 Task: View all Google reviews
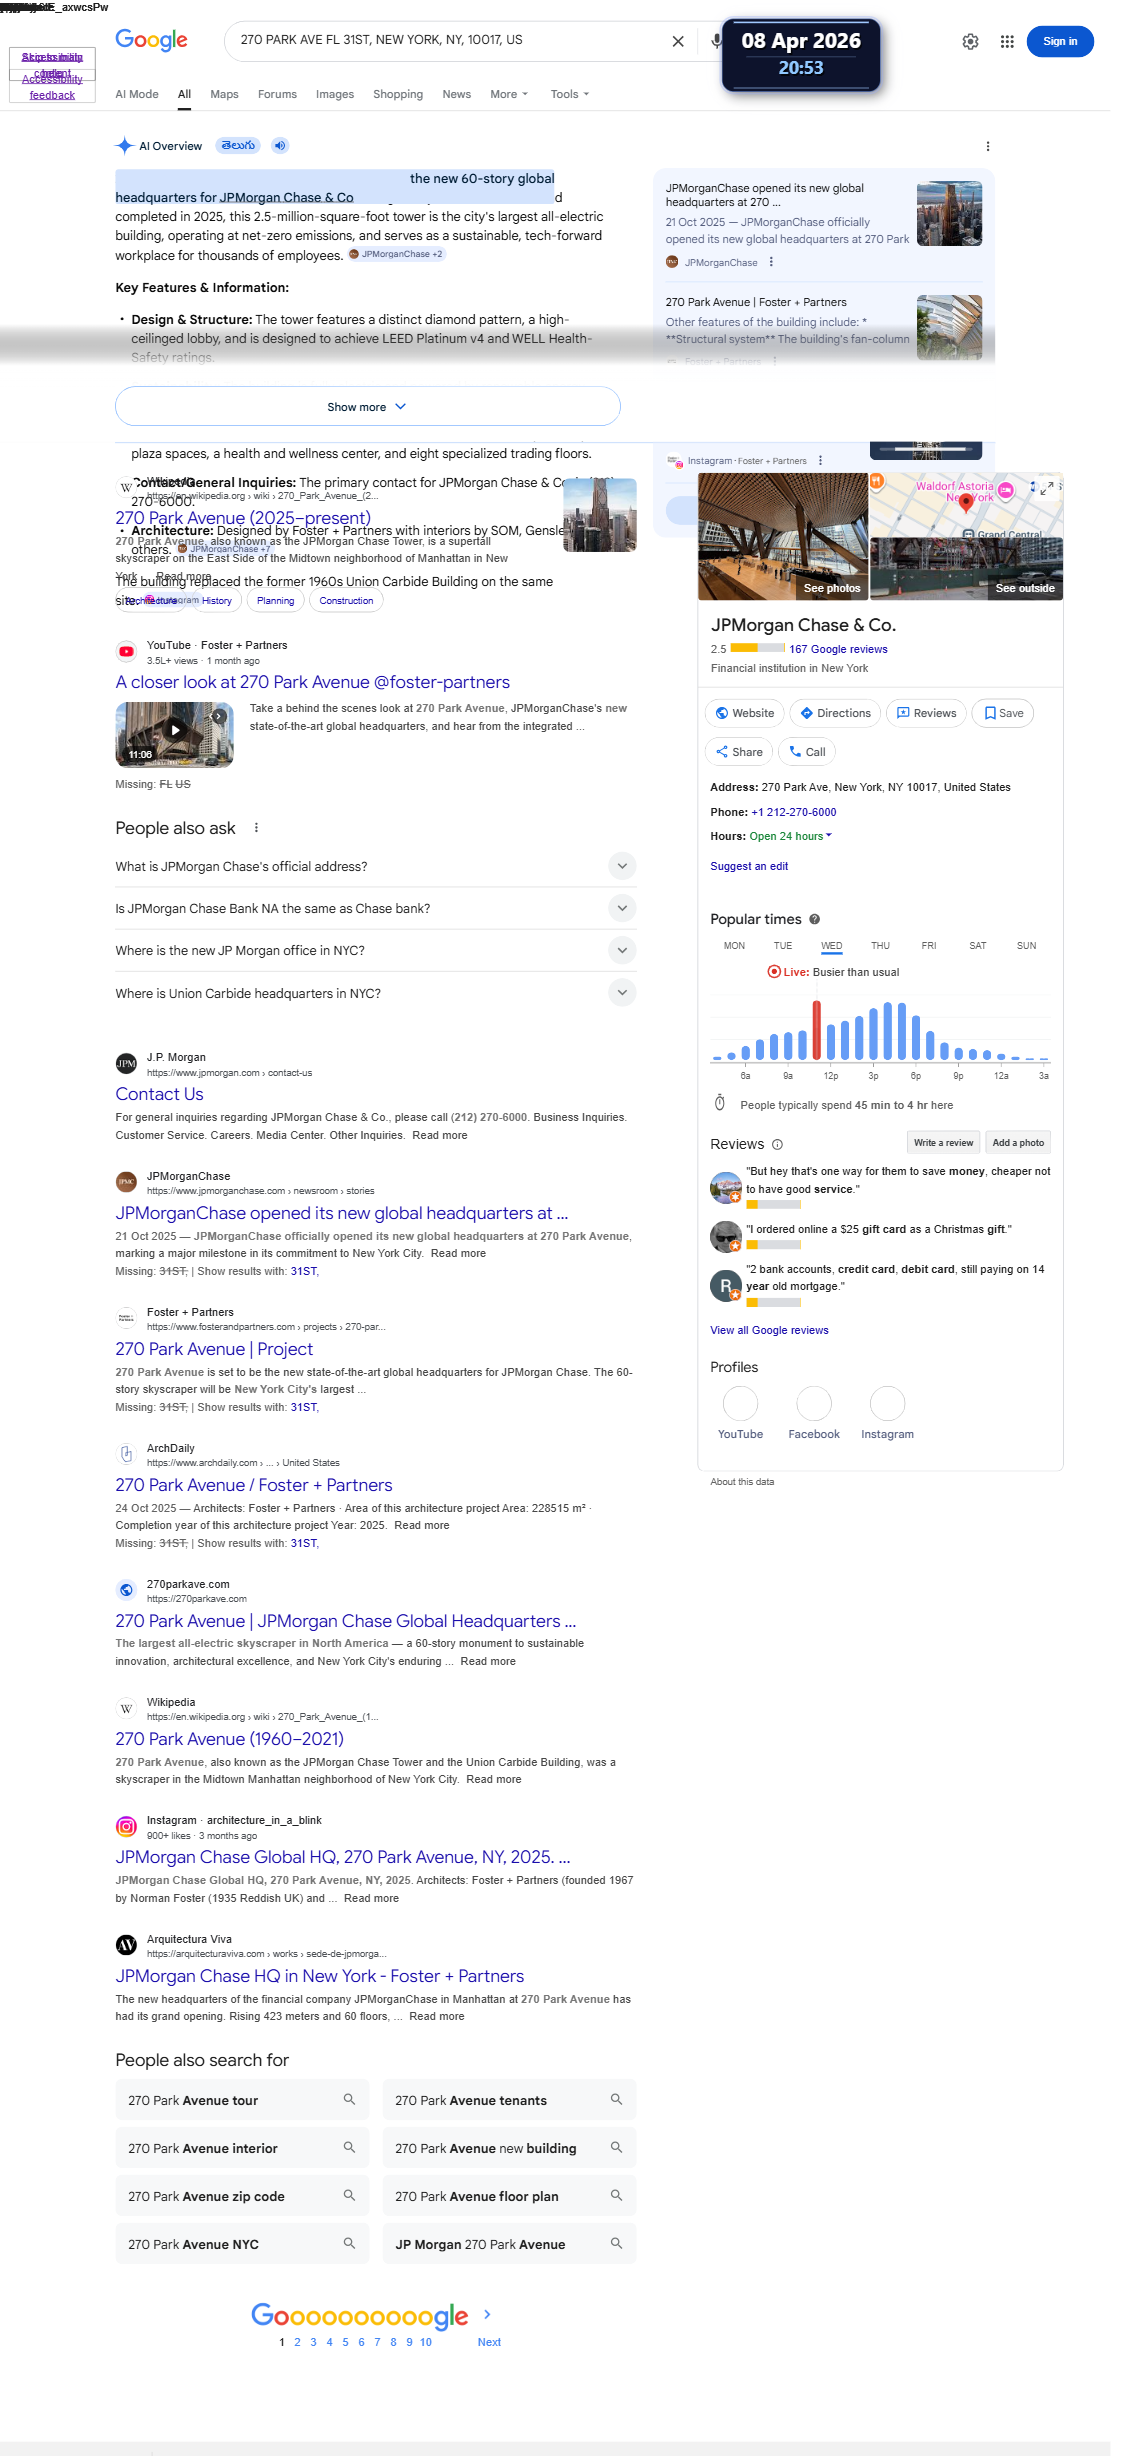tap(769, 1330)
